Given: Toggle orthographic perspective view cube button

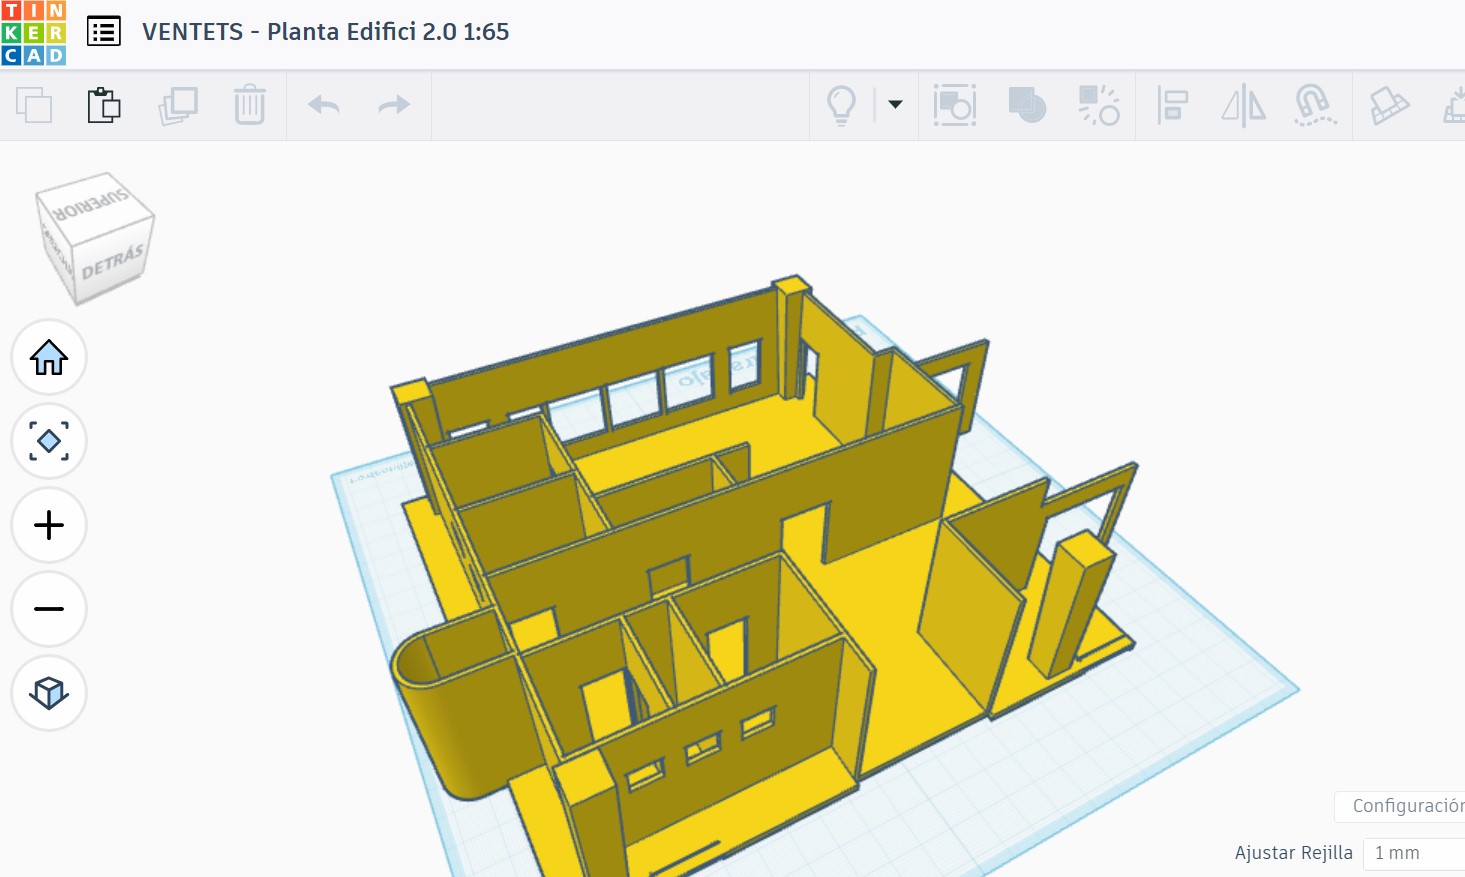Looking at the screenshot, I should pyautogui.click(x=49, y=693).
